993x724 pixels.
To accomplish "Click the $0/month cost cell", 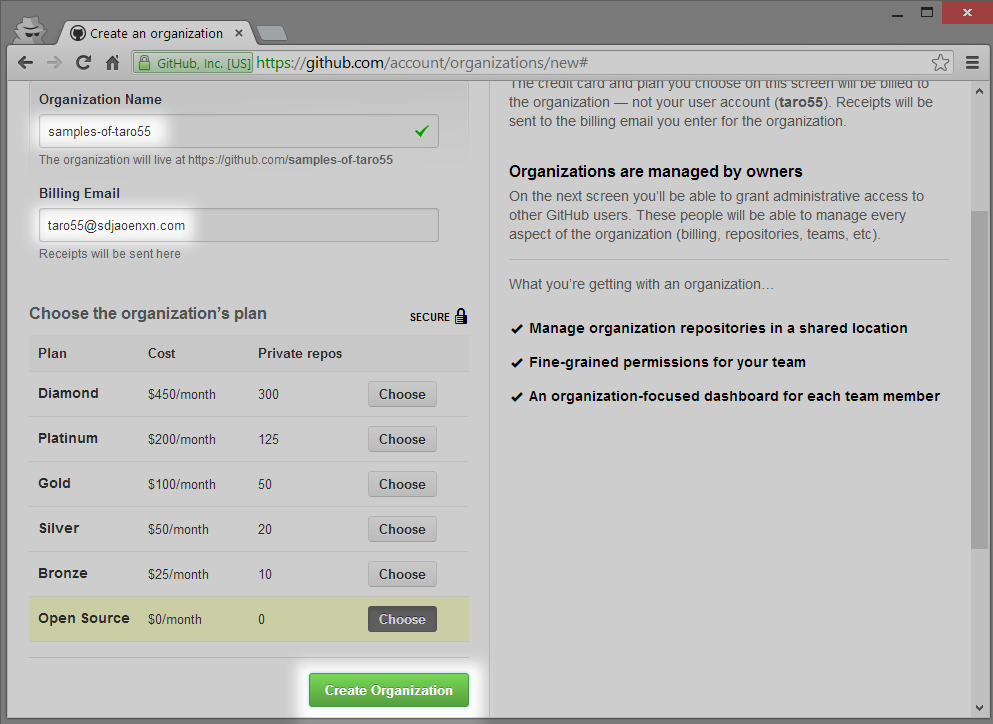I will [175, 619].
